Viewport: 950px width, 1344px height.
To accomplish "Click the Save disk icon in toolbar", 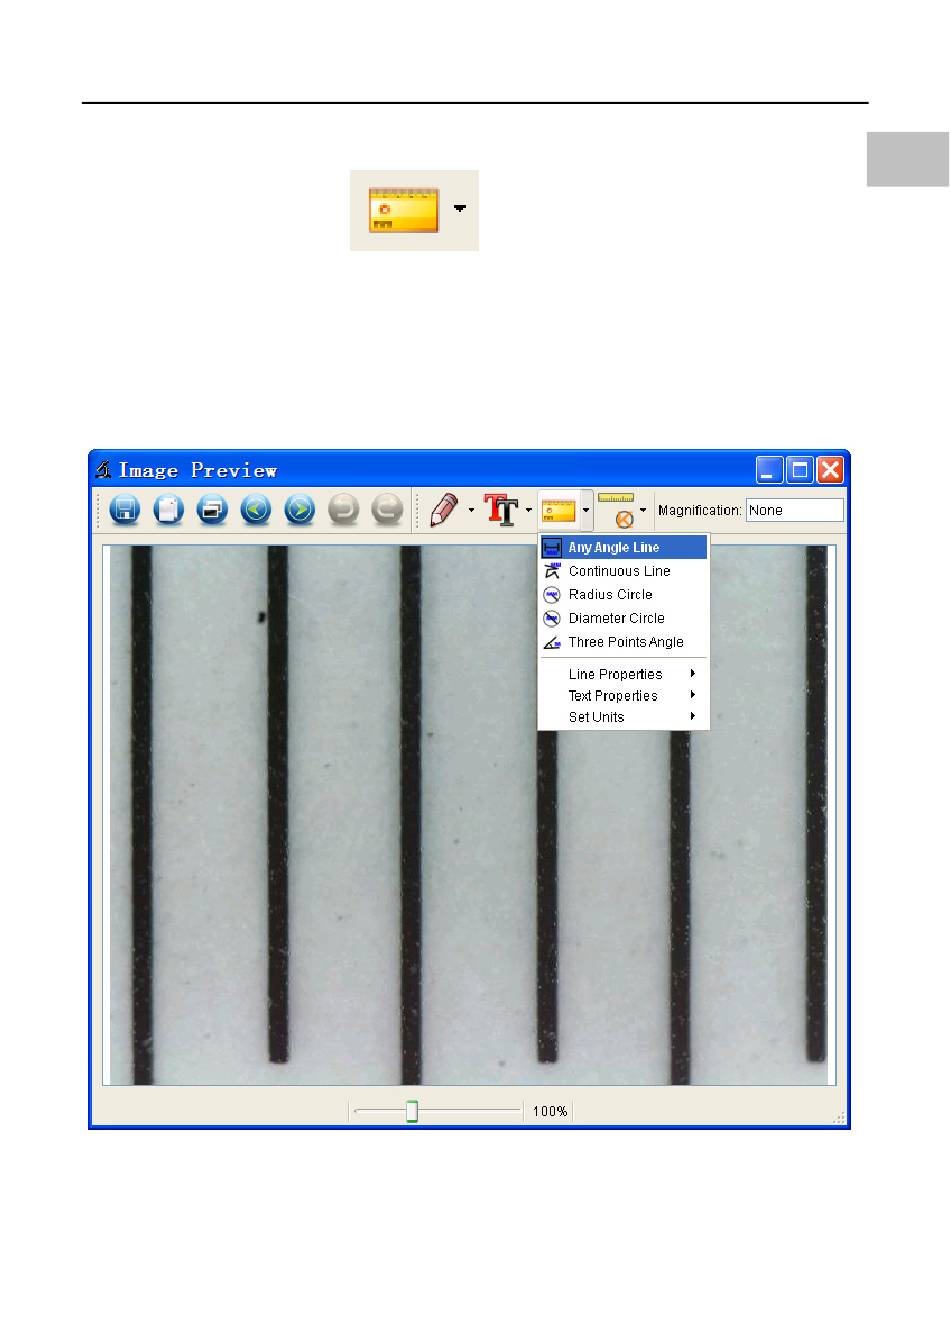I will (x=125, y=510).
